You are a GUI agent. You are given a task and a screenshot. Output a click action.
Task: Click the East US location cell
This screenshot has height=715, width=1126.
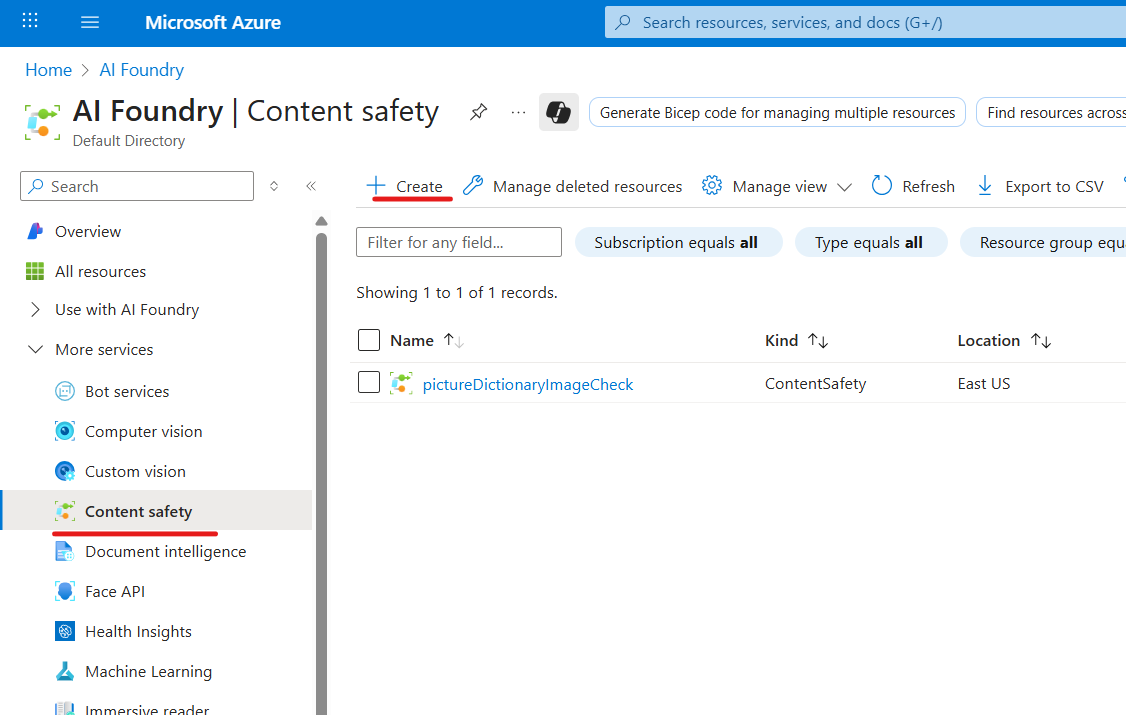pyautogui.click(x=983, y=383)
